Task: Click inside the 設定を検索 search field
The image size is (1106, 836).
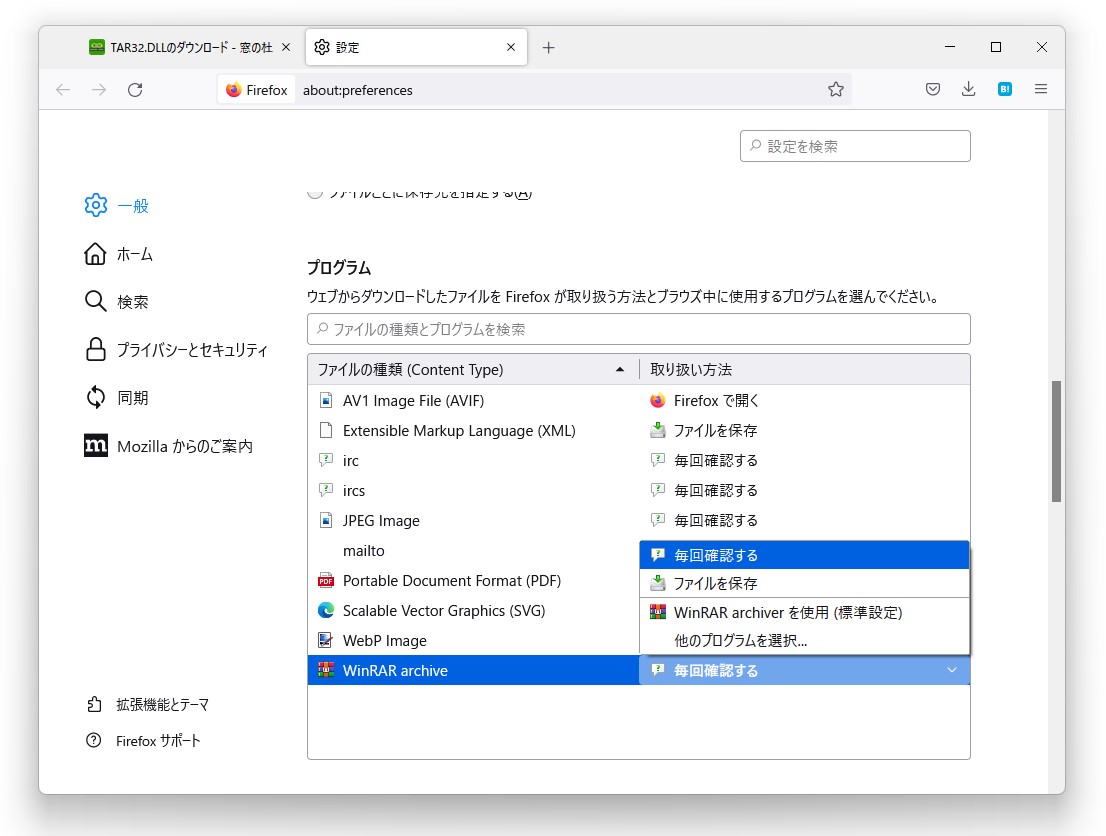Action: [855, 145]
